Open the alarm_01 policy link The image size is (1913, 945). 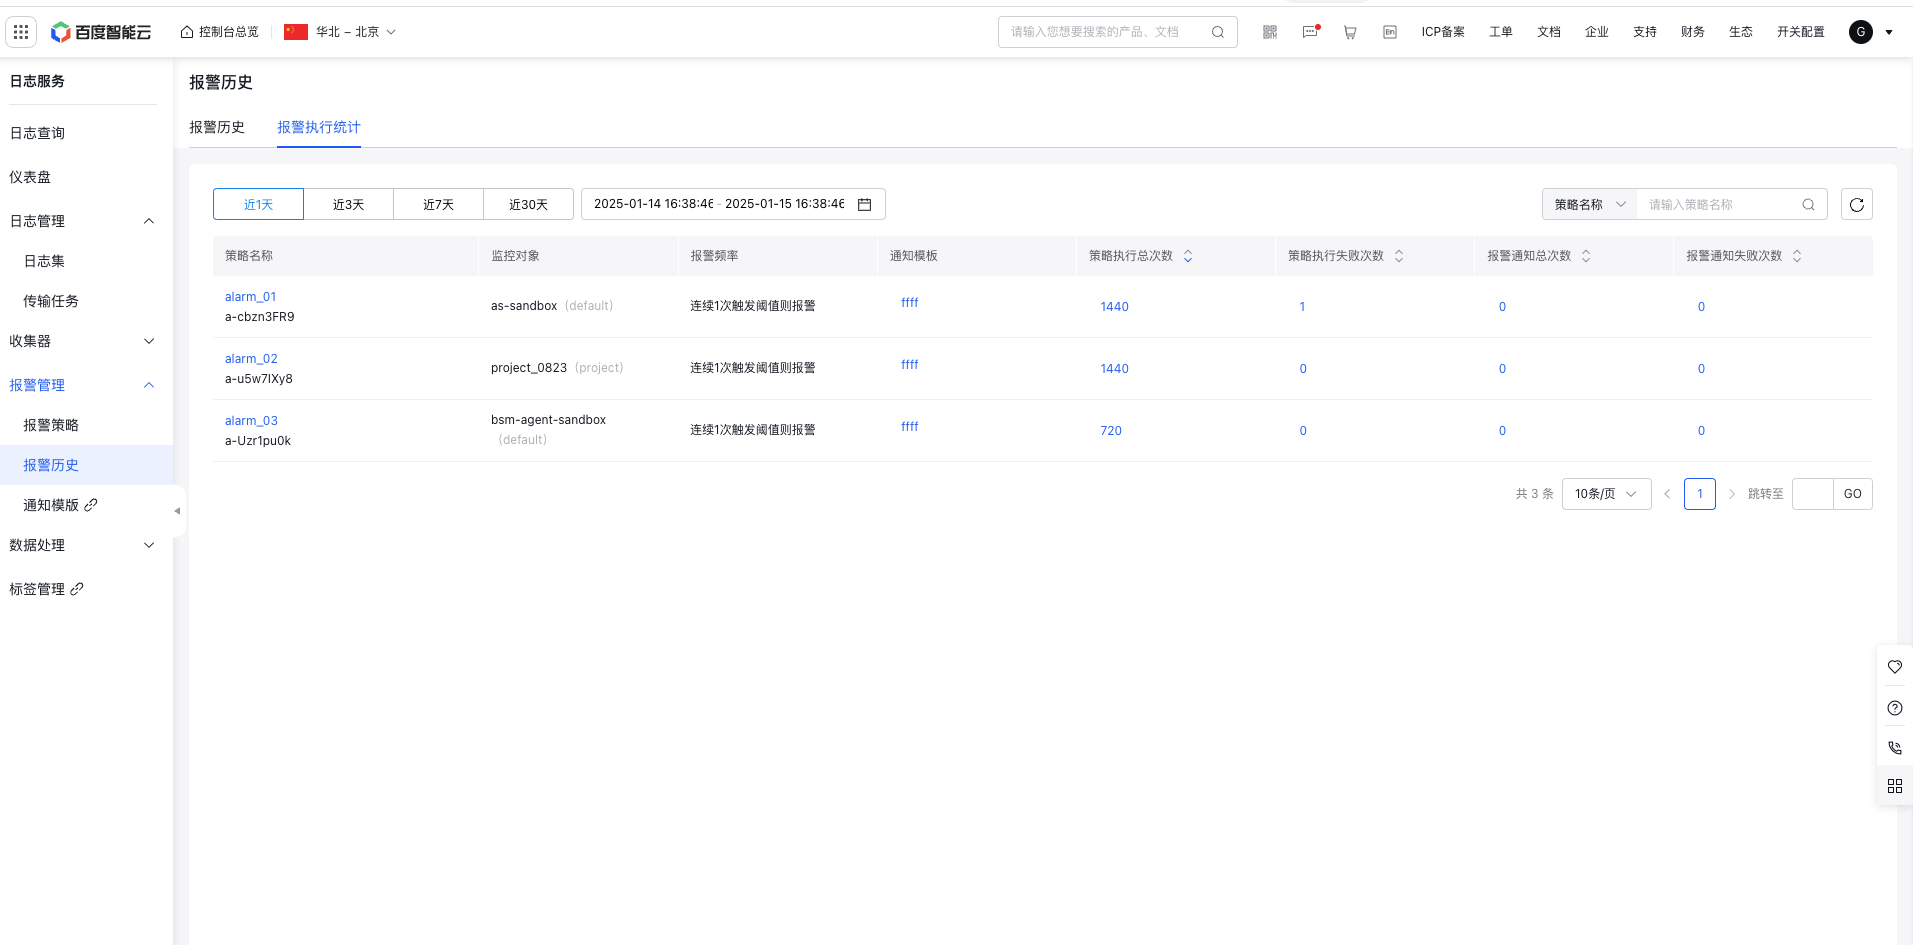pos(250,297)
